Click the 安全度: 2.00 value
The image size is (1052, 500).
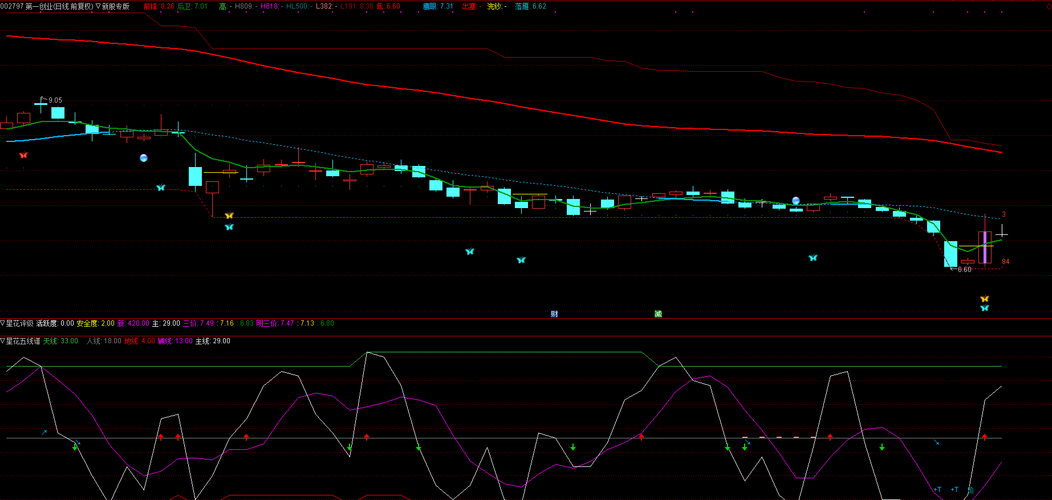click(x=96, y=323)
